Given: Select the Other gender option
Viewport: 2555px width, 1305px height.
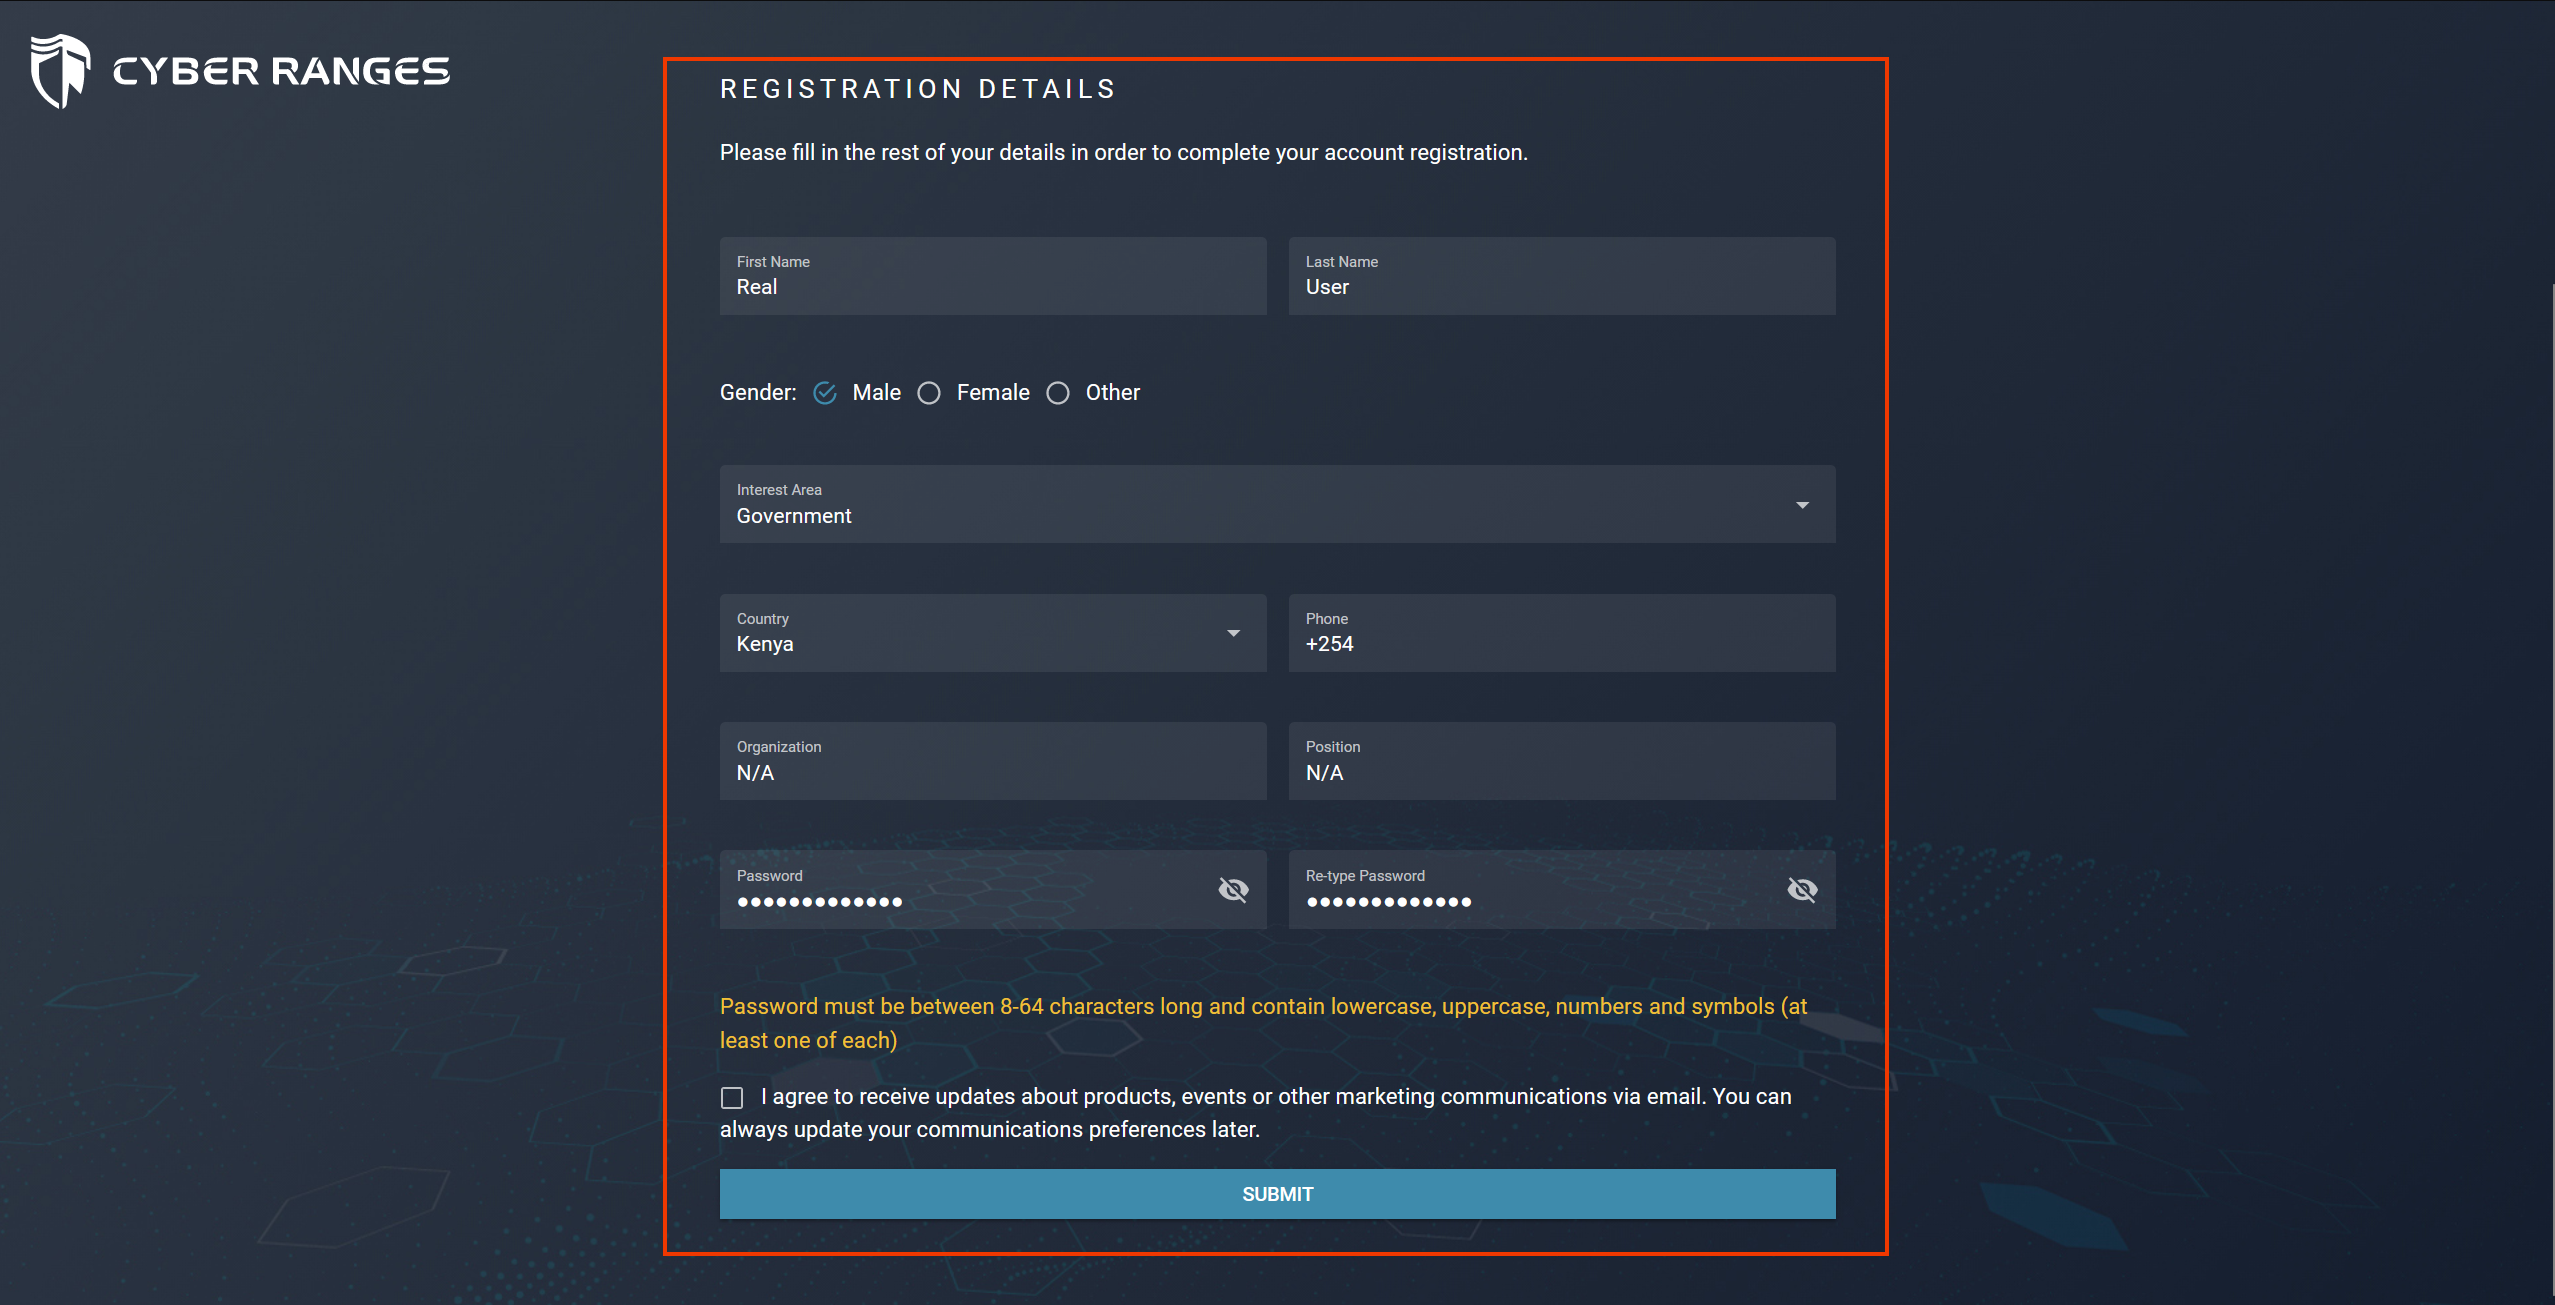Looking at the screenshot, I should pos(1058,393).
